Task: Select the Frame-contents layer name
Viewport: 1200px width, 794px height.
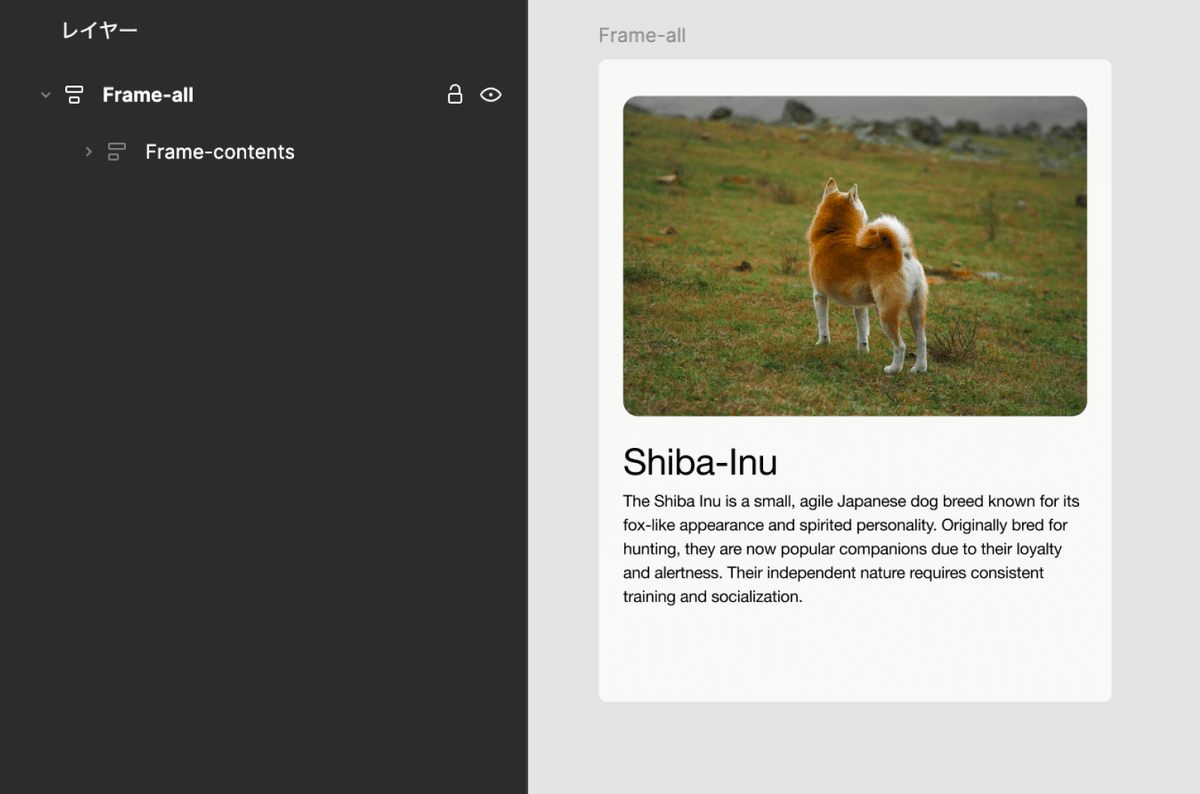Action: (219, 152)
